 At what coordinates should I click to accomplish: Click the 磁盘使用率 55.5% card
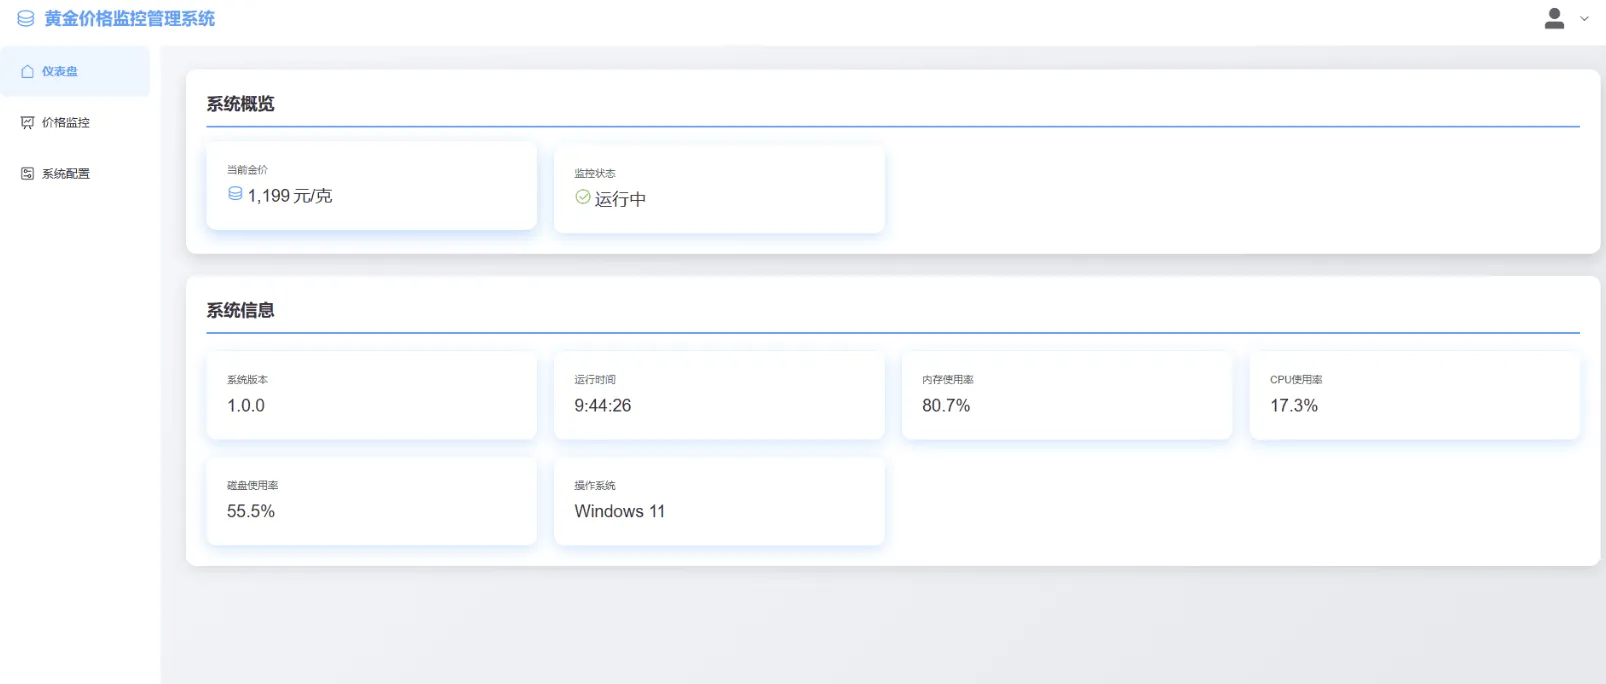(371, 501)
